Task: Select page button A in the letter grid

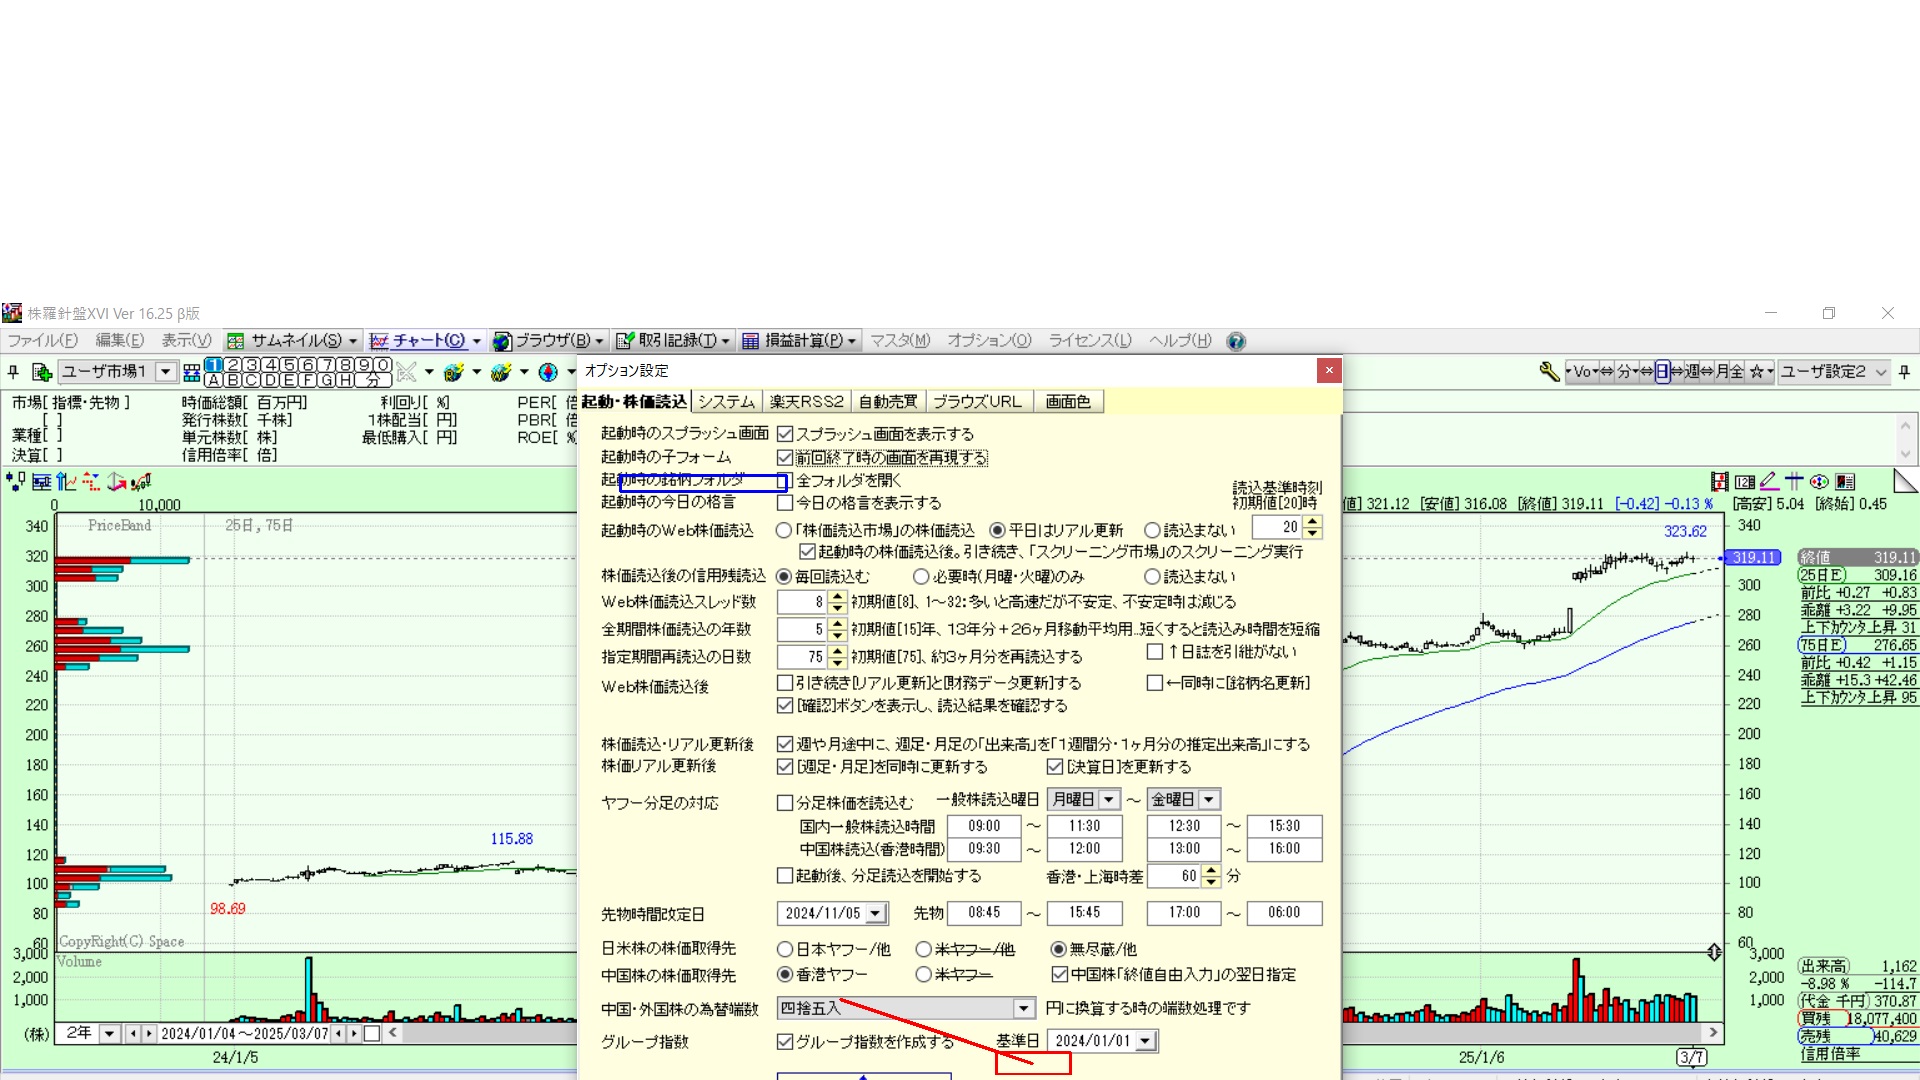Action: click(214, 380)
